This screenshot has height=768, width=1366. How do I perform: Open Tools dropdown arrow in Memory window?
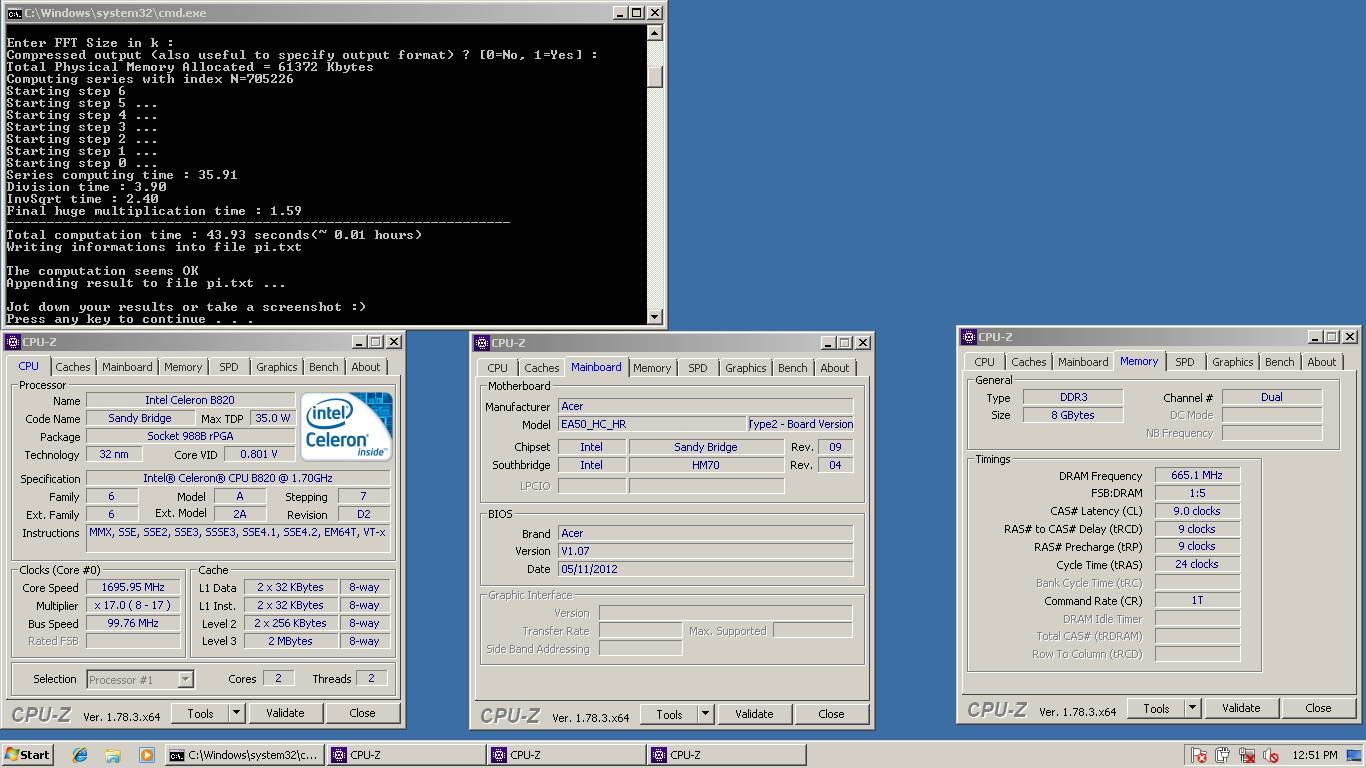tap(1193, 708)
